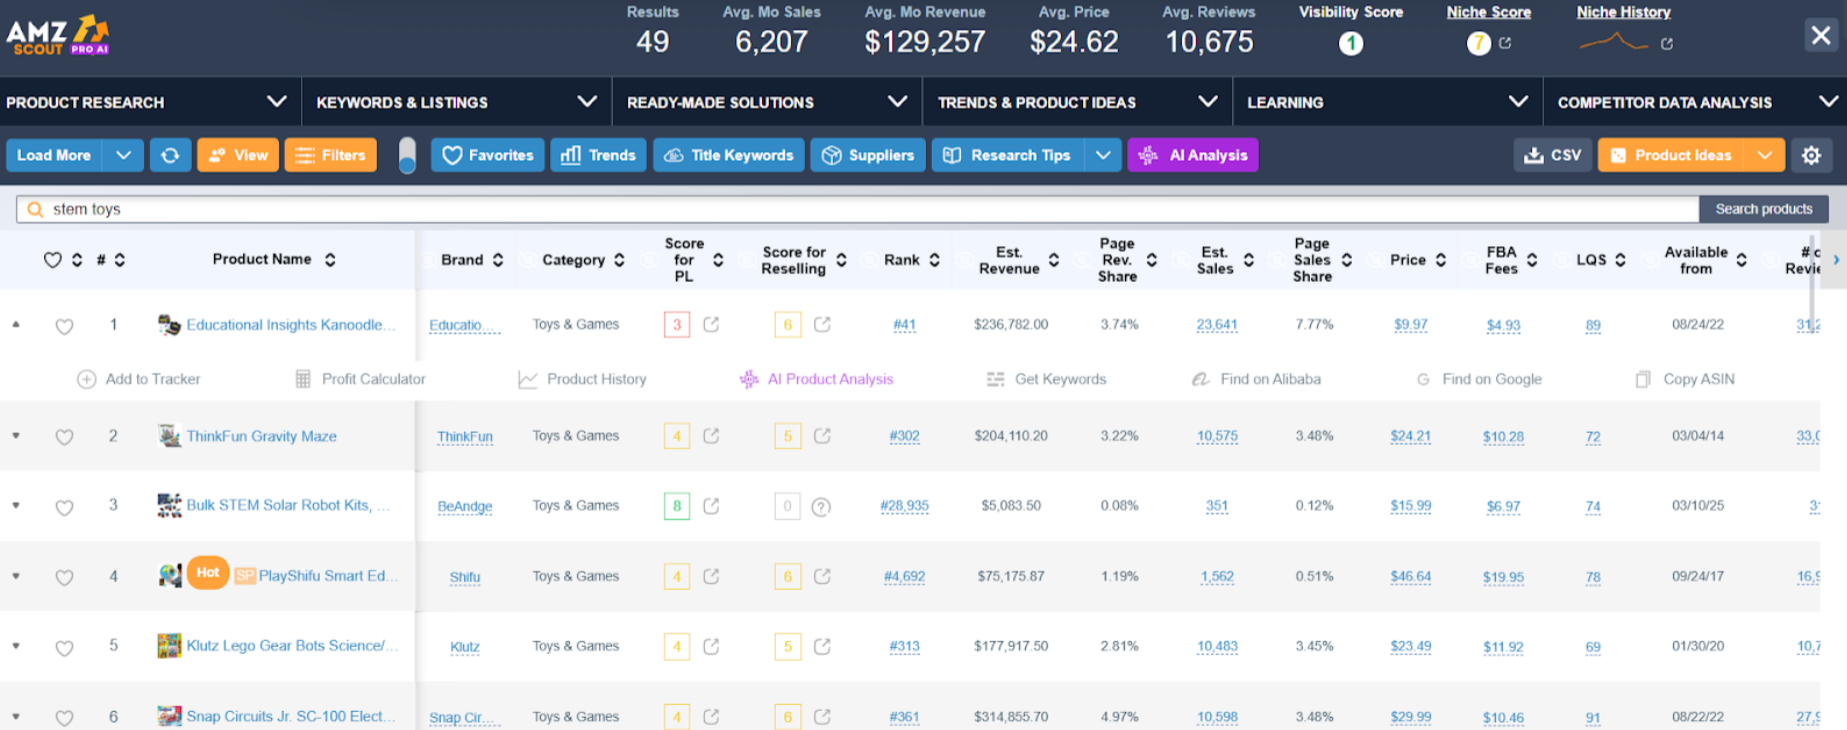Favorite the Bulk STEM Solar Robot row
1847x730 pixels.
point(64,507)
